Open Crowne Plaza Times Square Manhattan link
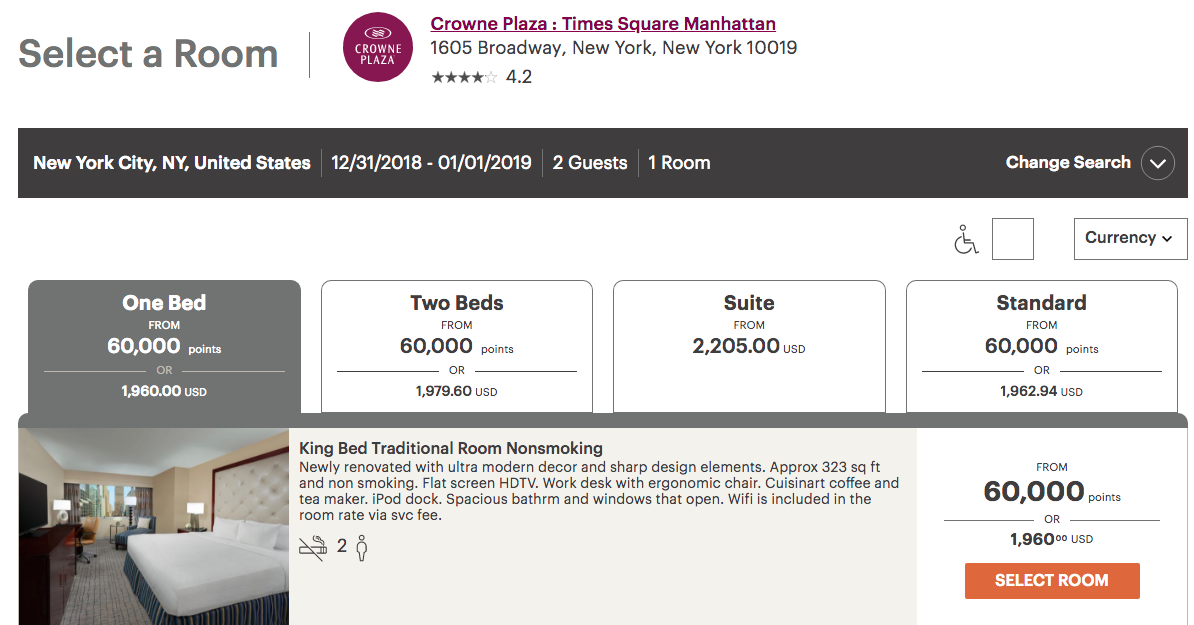This screenshot has width=1194, height=625. [603, 24]
